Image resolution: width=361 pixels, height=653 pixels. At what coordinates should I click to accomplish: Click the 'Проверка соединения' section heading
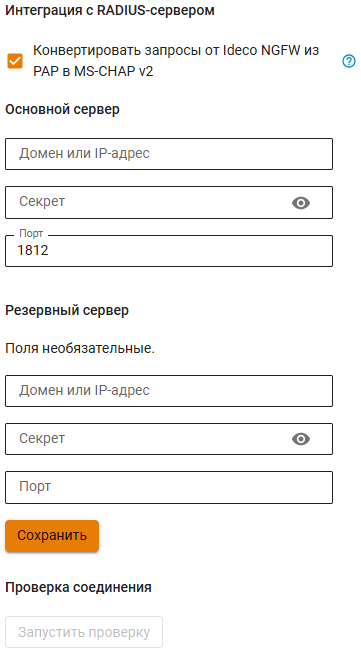(x=78, y=587)
